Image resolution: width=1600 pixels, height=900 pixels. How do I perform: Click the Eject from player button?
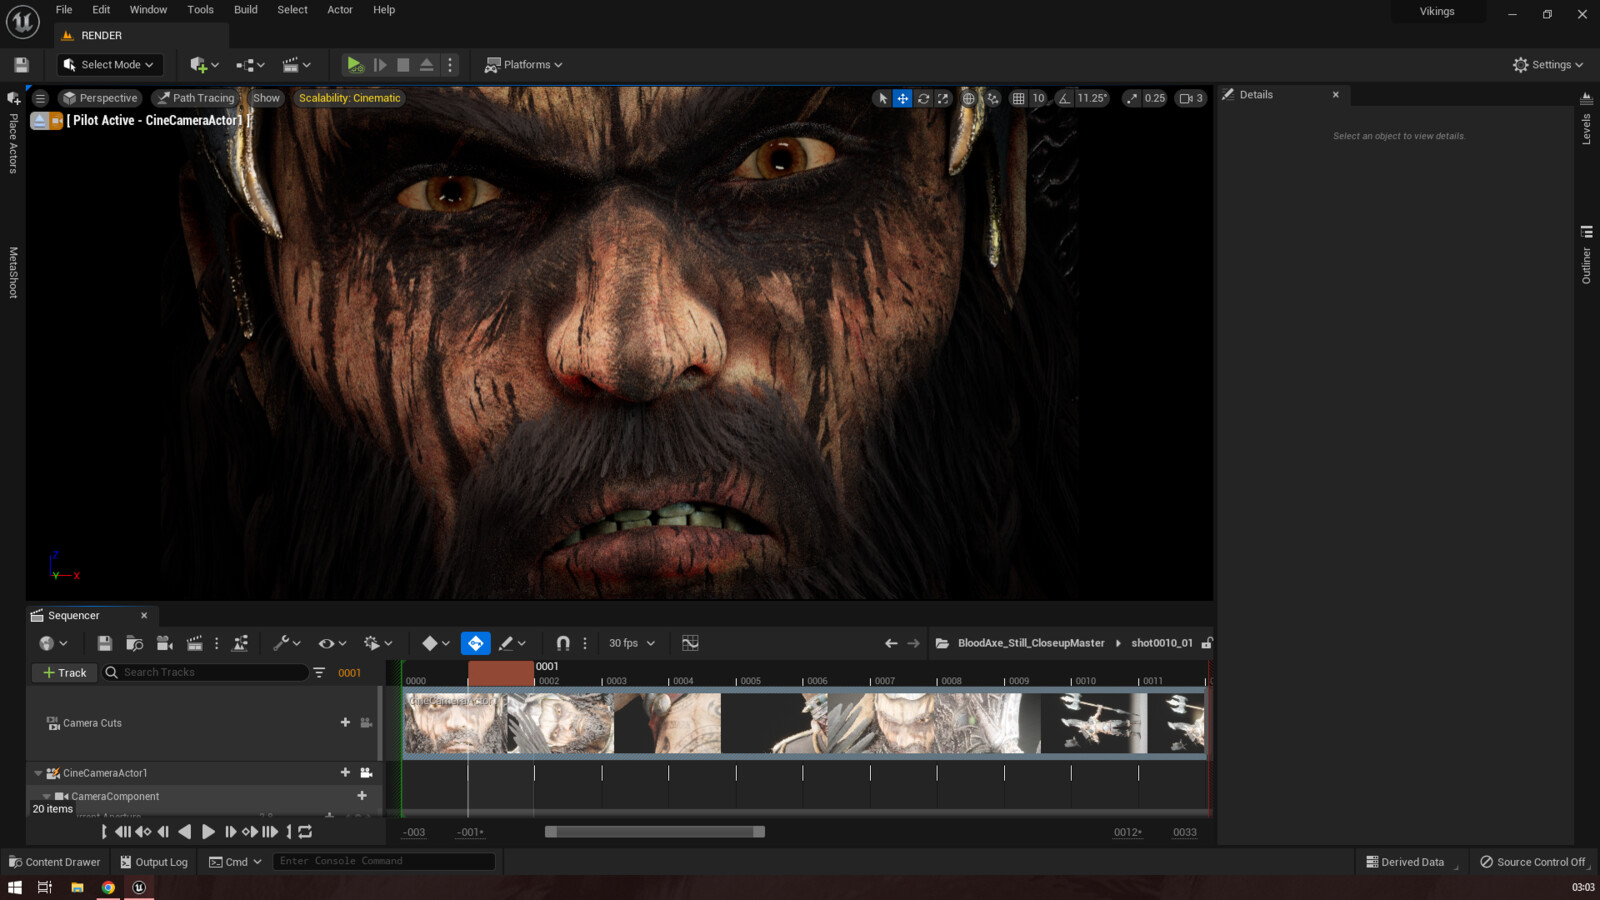[427, 65]
